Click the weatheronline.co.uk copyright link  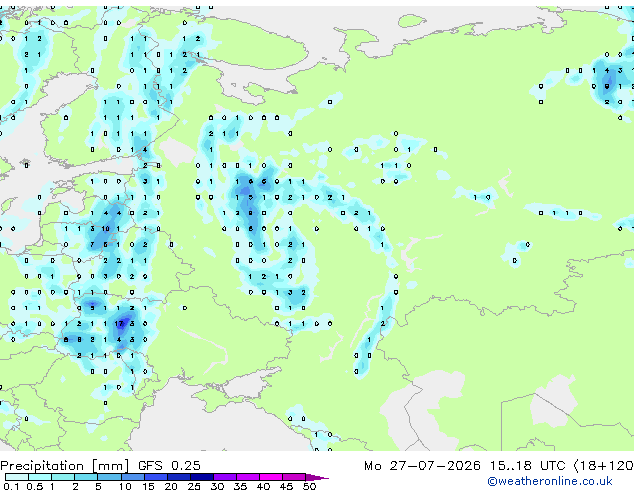pyautogui.click(x=550, y=481)
